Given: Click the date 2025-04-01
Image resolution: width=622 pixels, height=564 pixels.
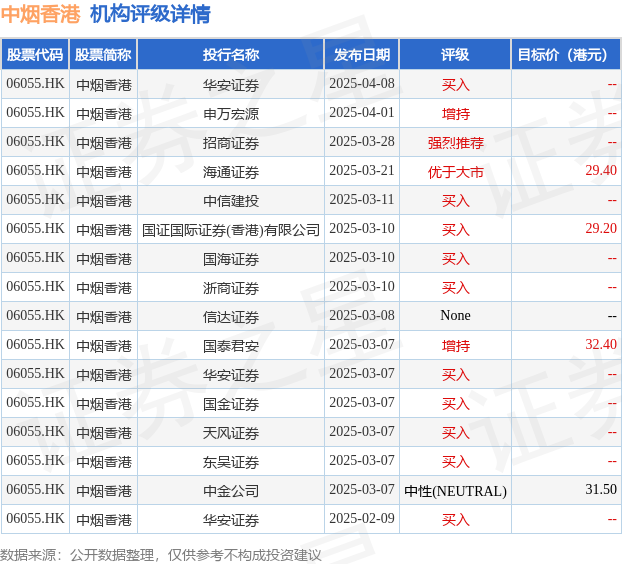Looking at the screenshot, I should coord(362,112).
